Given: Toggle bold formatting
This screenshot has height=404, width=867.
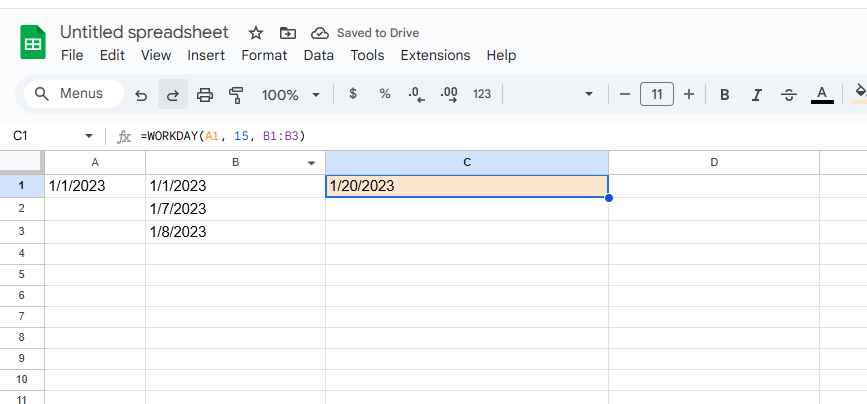Looking at the screenshot, I should pos(725,95).
